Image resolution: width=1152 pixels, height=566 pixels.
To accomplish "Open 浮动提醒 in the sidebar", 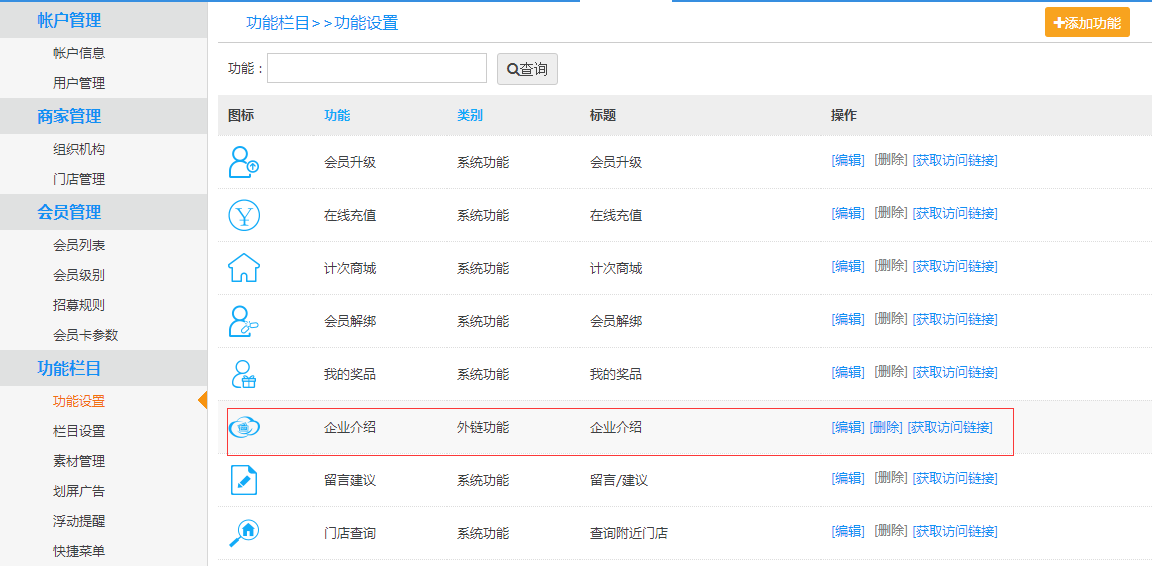I will click(79, 521).
